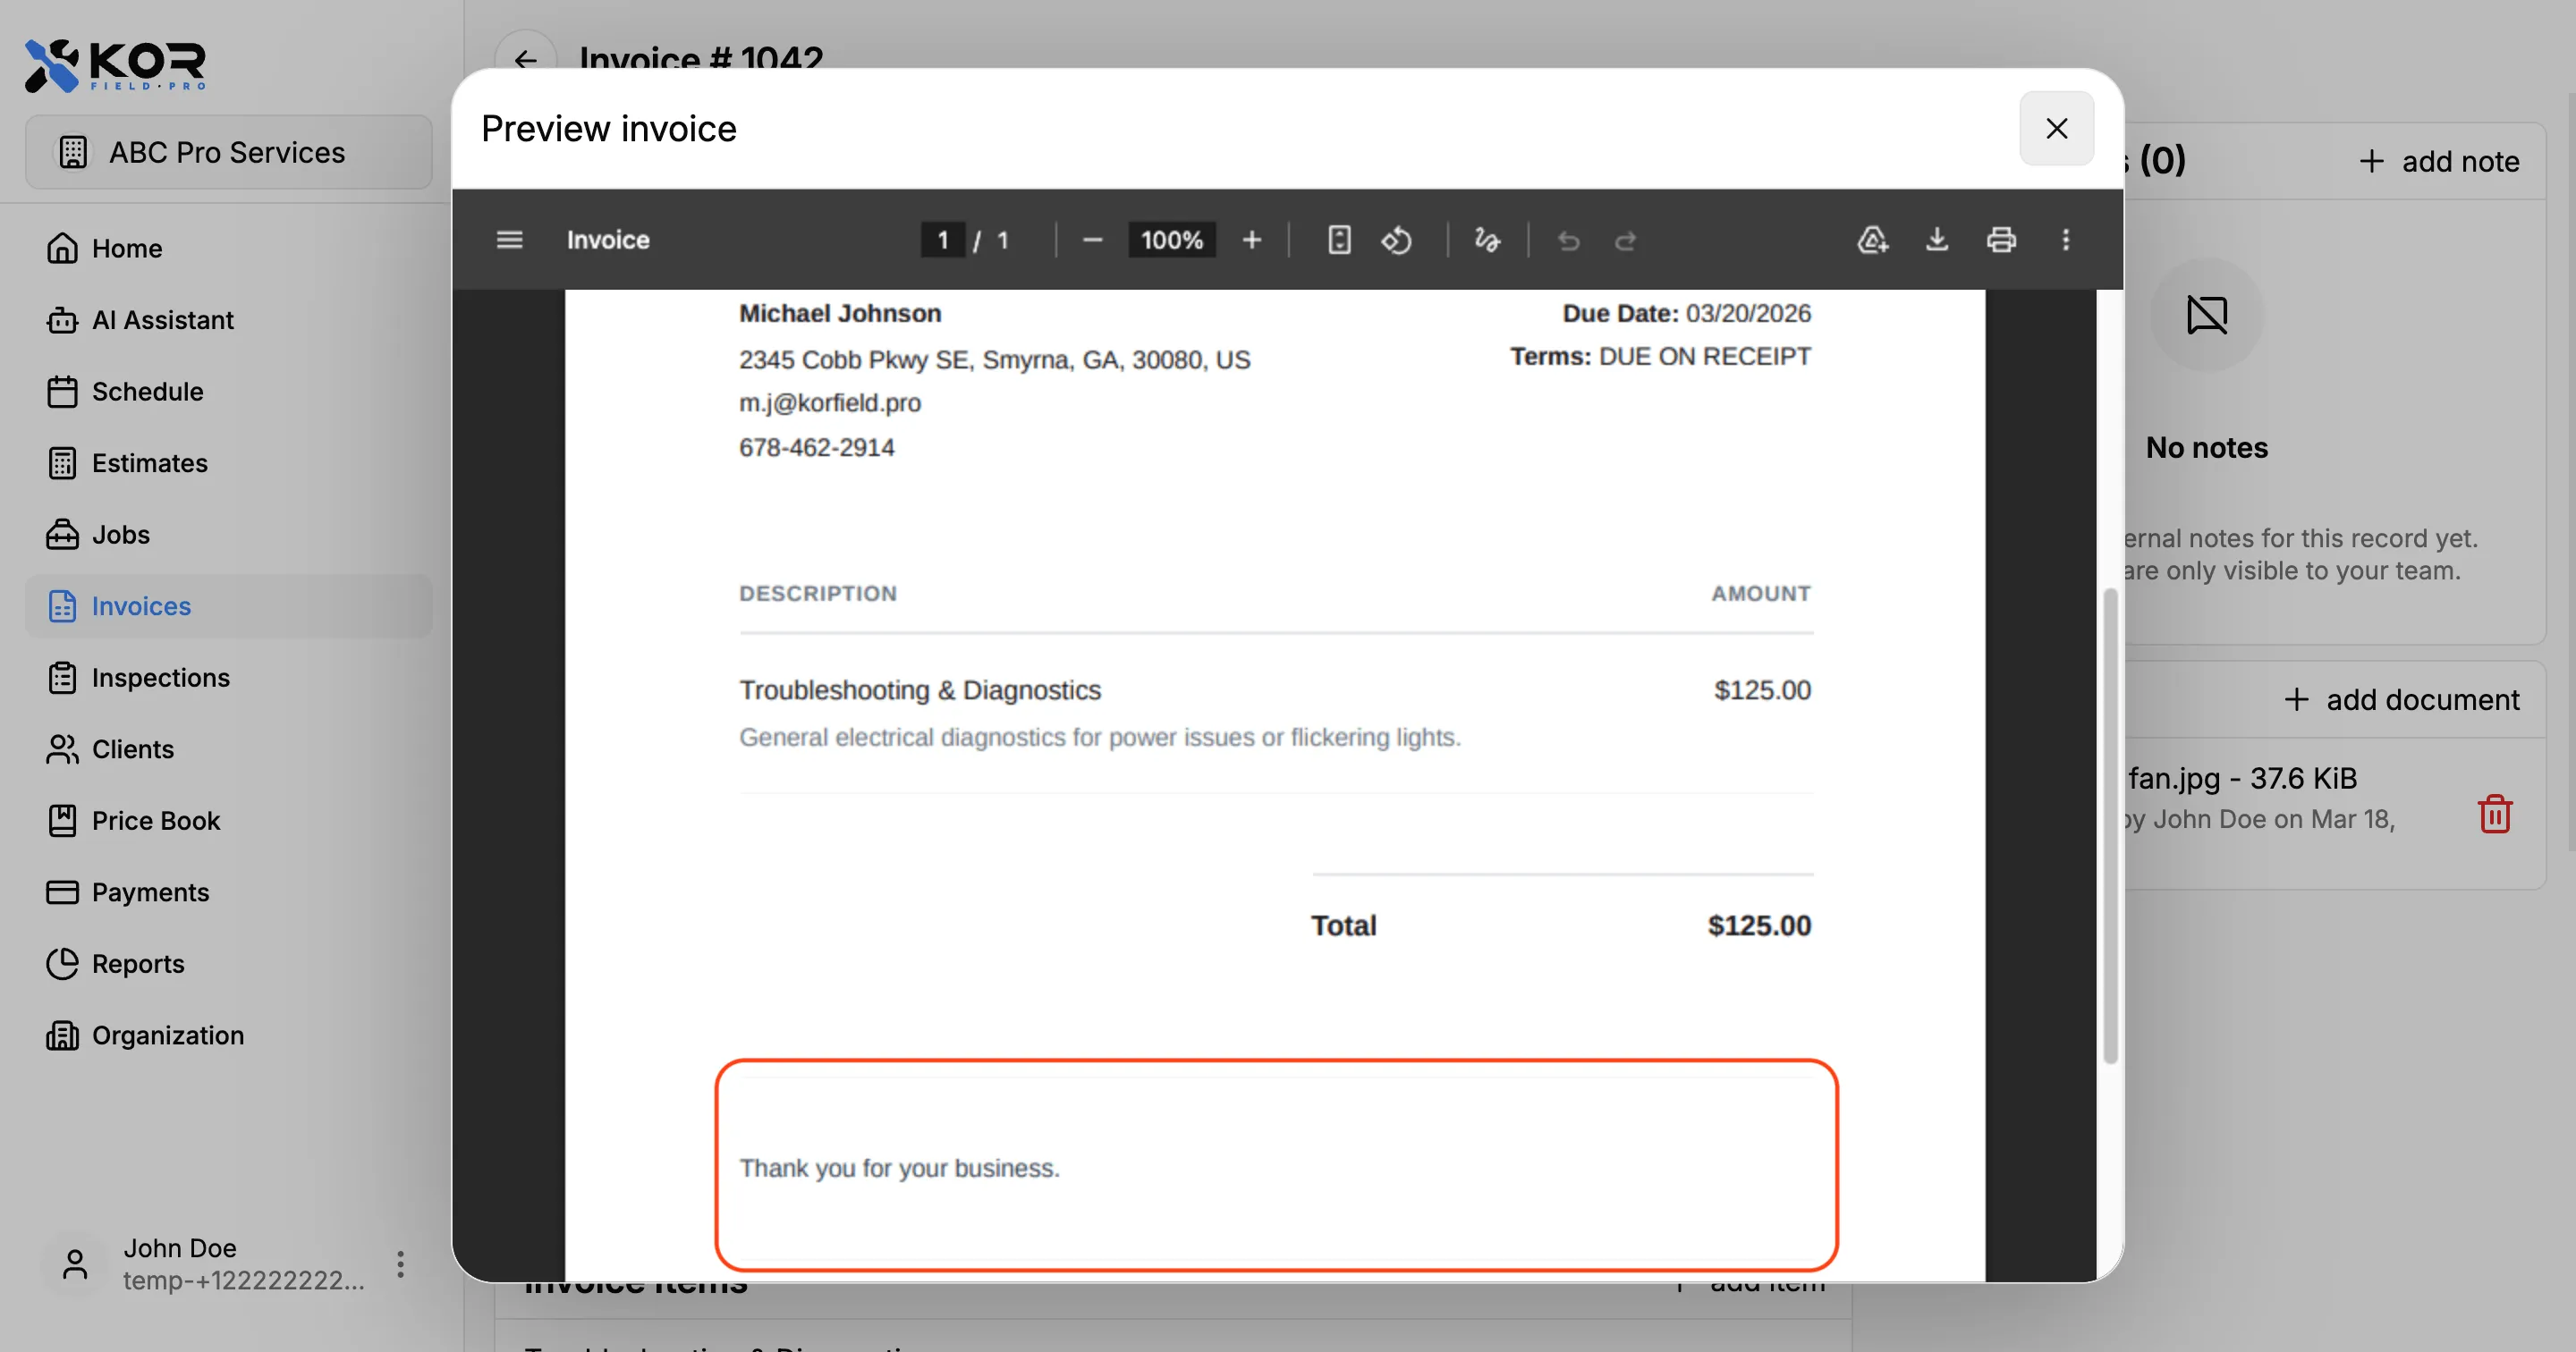Download the invoice PDF
The width and height of the screenshot is (2576, 1352).
point(1937,240)
